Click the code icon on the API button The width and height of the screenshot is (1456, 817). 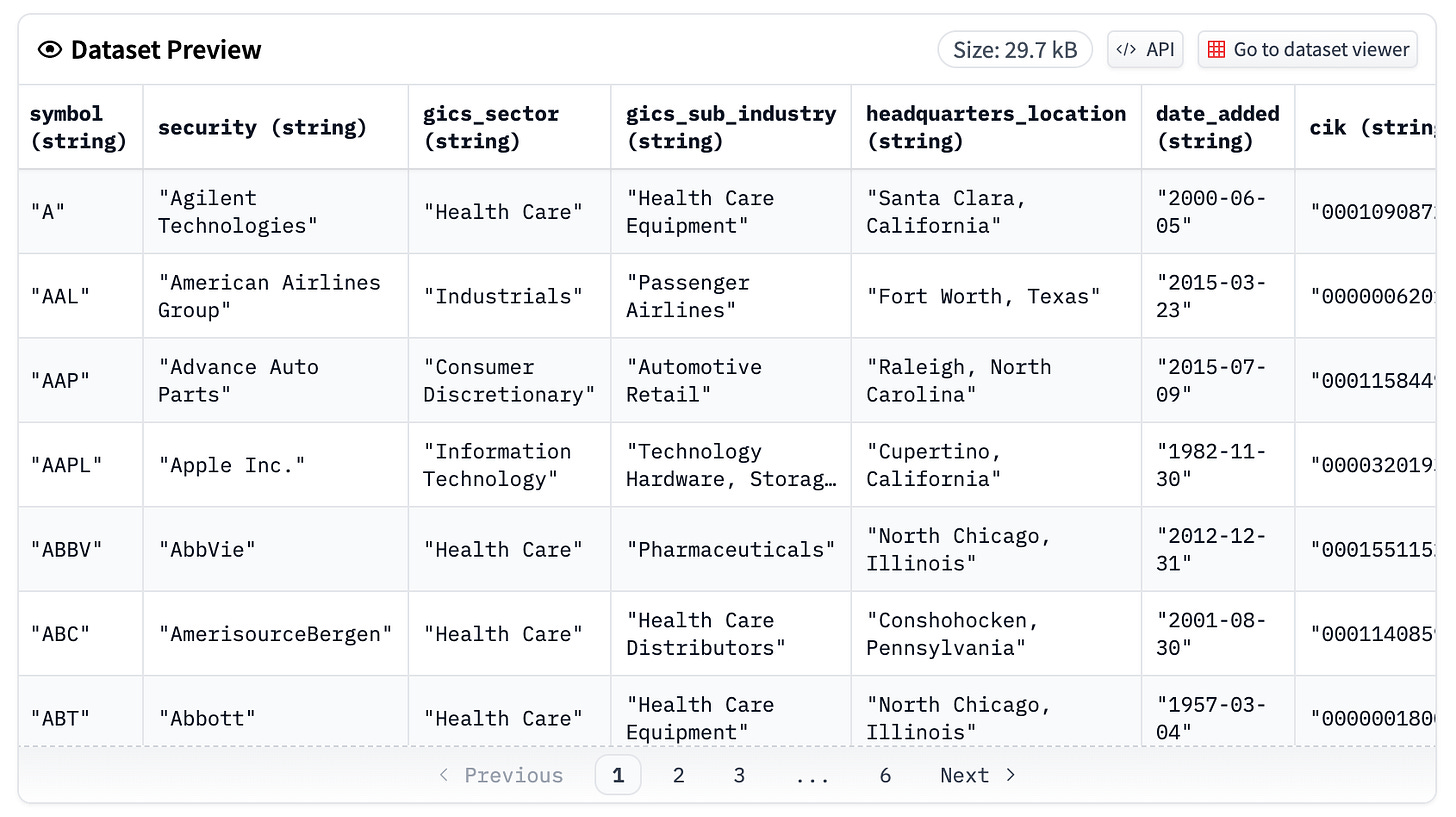(x=1126, y=48)
